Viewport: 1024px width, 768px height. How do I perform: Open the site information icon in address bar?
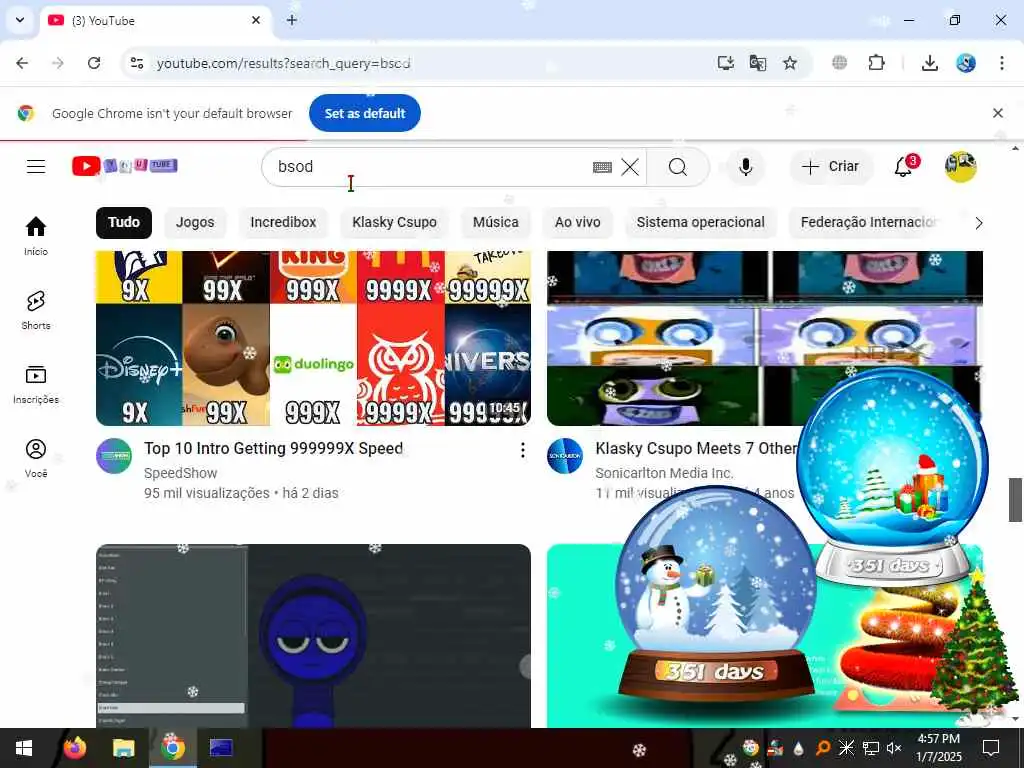tap(136, 63)
